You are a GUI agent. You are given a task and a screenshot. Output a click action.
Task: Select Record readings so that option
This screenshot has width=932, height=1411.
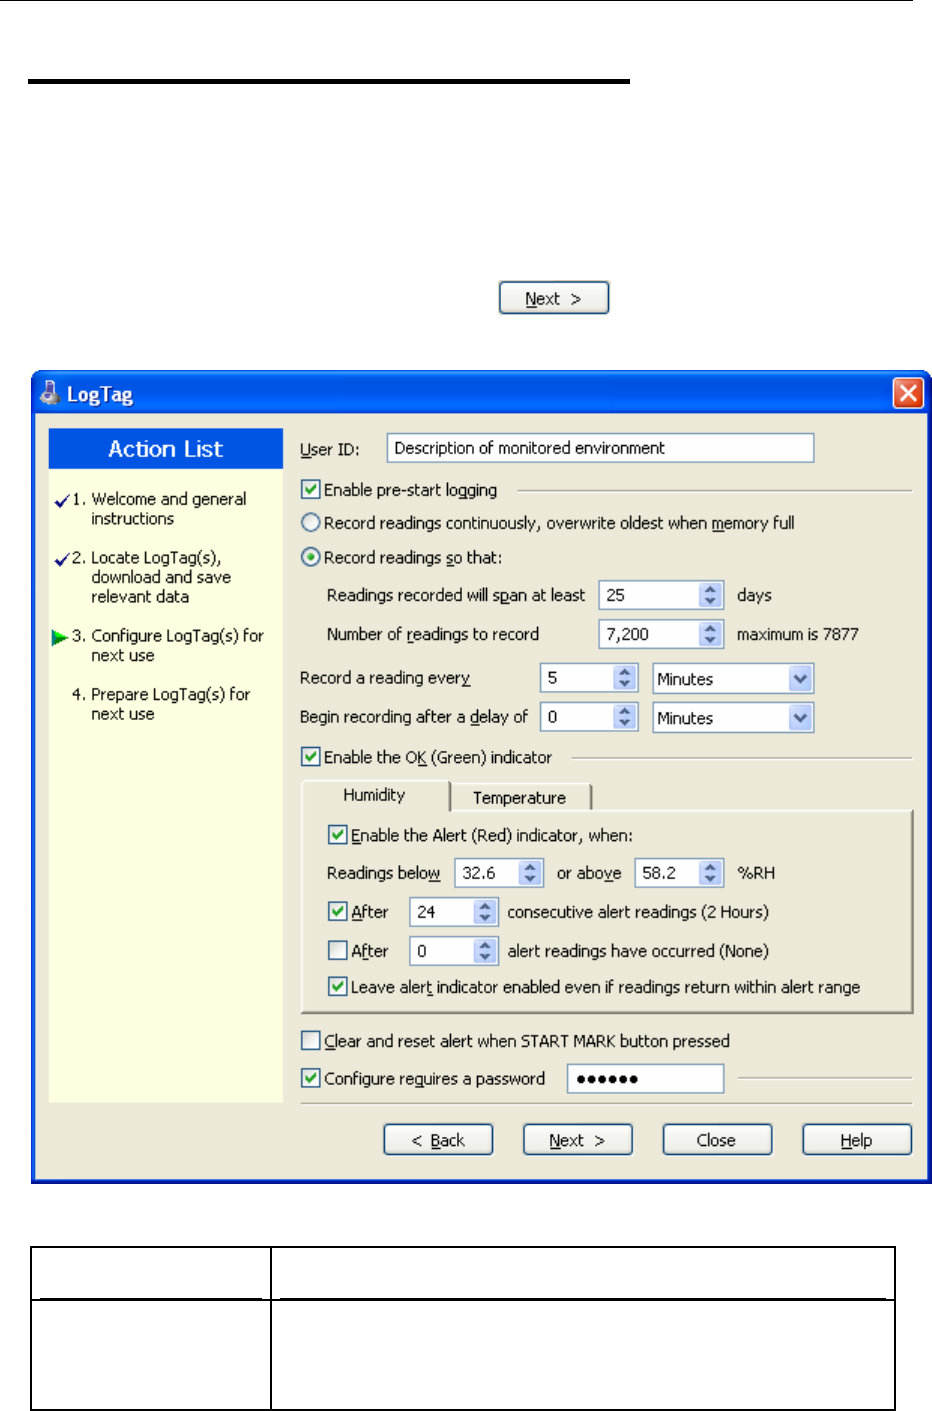click(x=311, y=557)
